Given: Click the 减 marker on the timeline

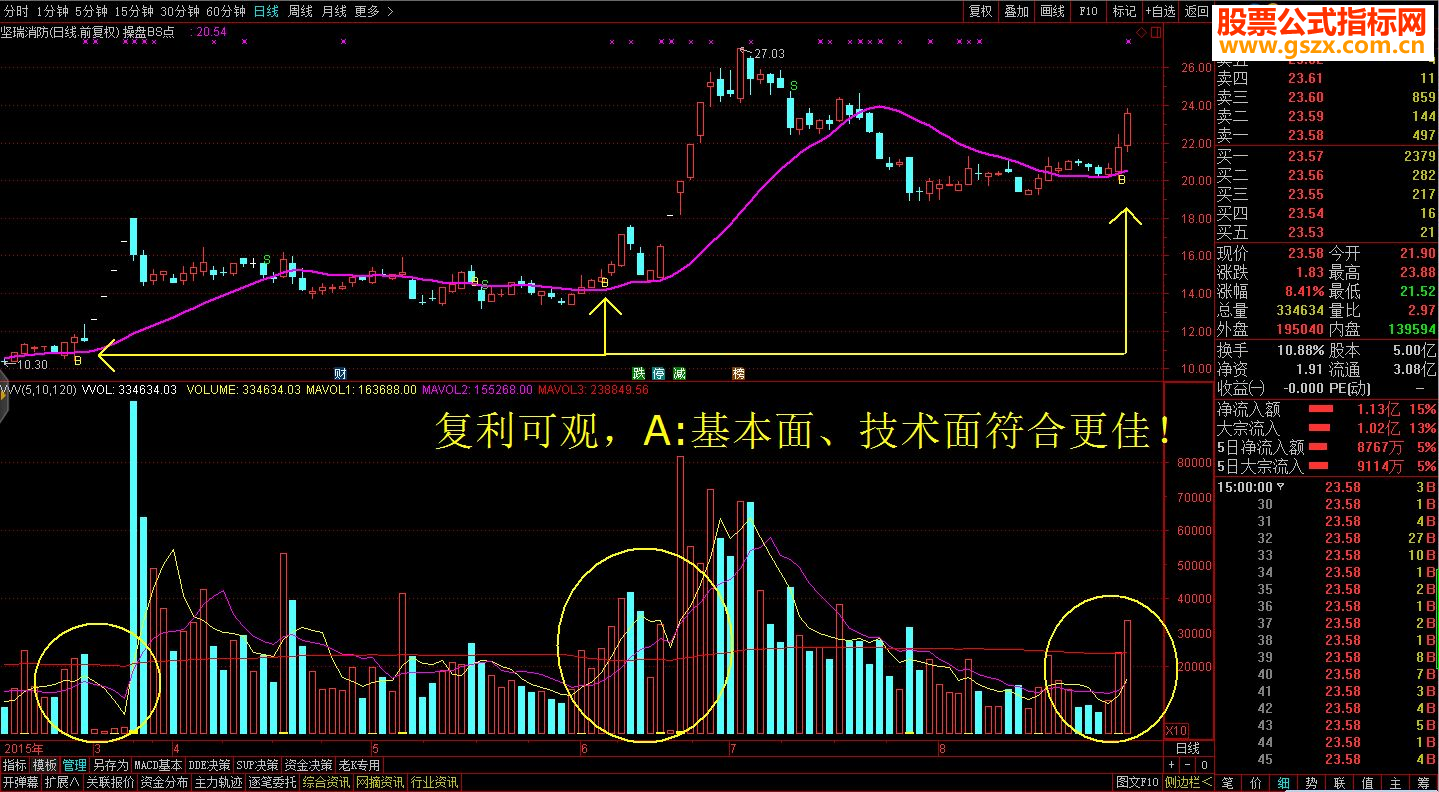Looking at the screenshot, I should coord(680,373).
